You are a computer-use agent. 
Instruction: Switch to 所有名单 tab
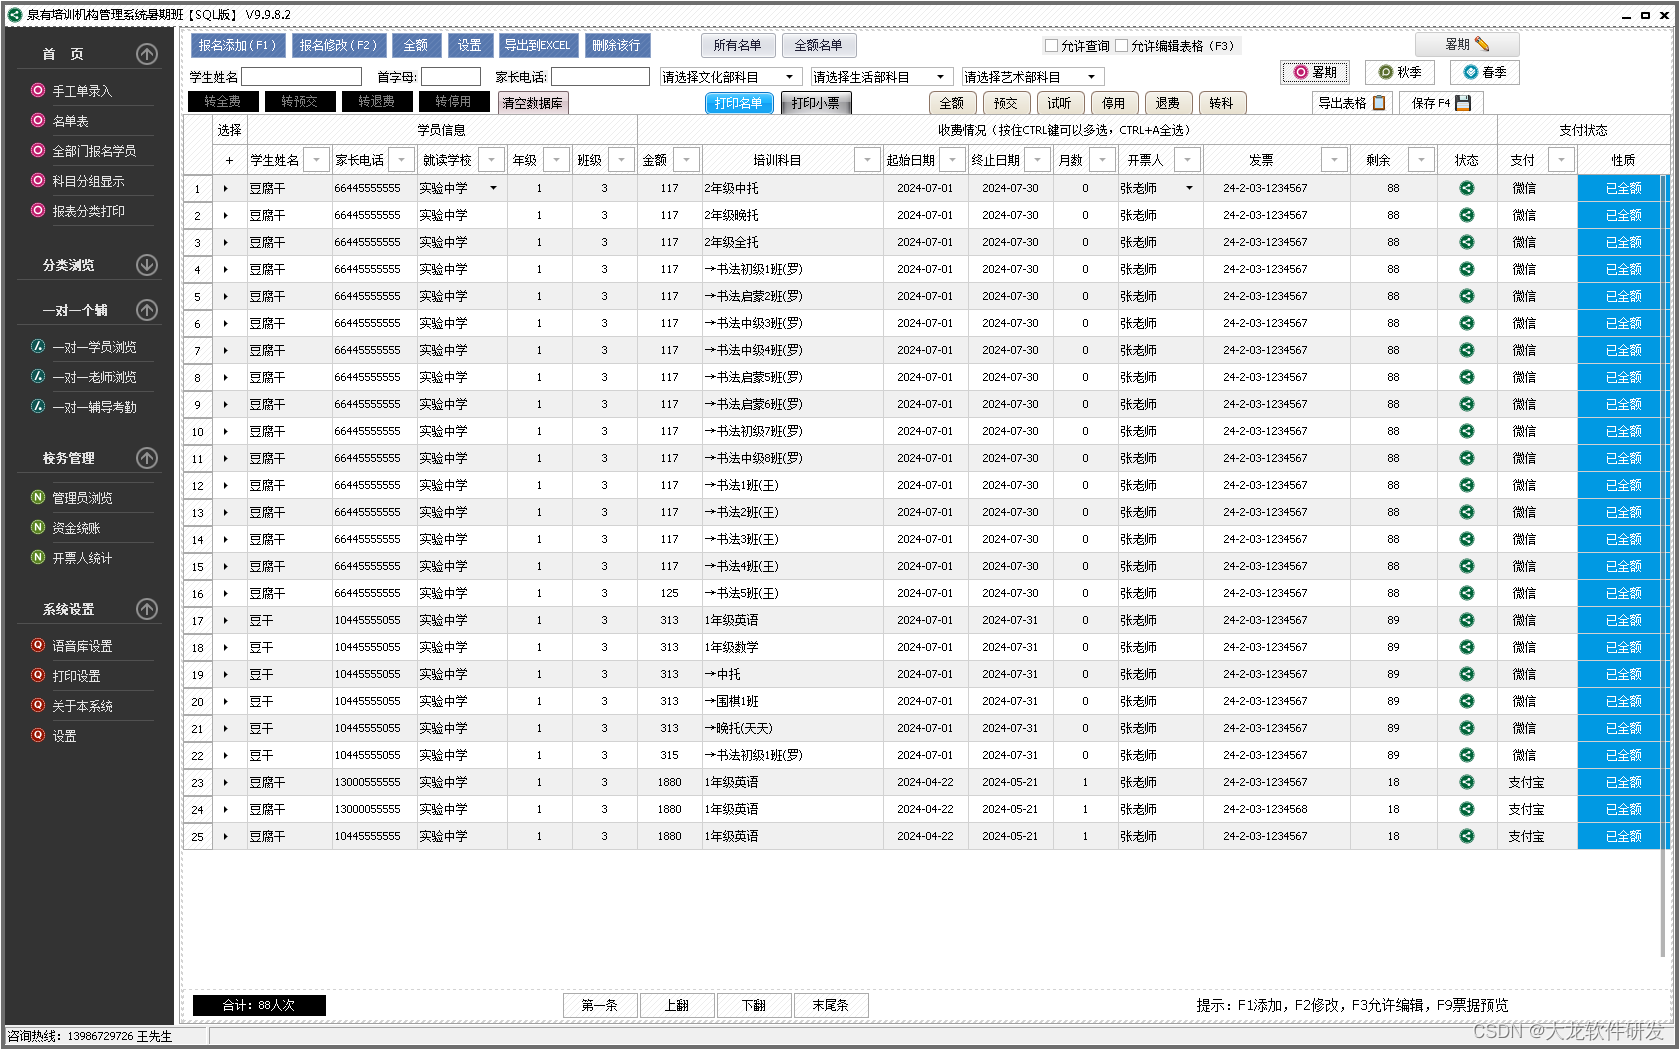[x=737, y=45]
